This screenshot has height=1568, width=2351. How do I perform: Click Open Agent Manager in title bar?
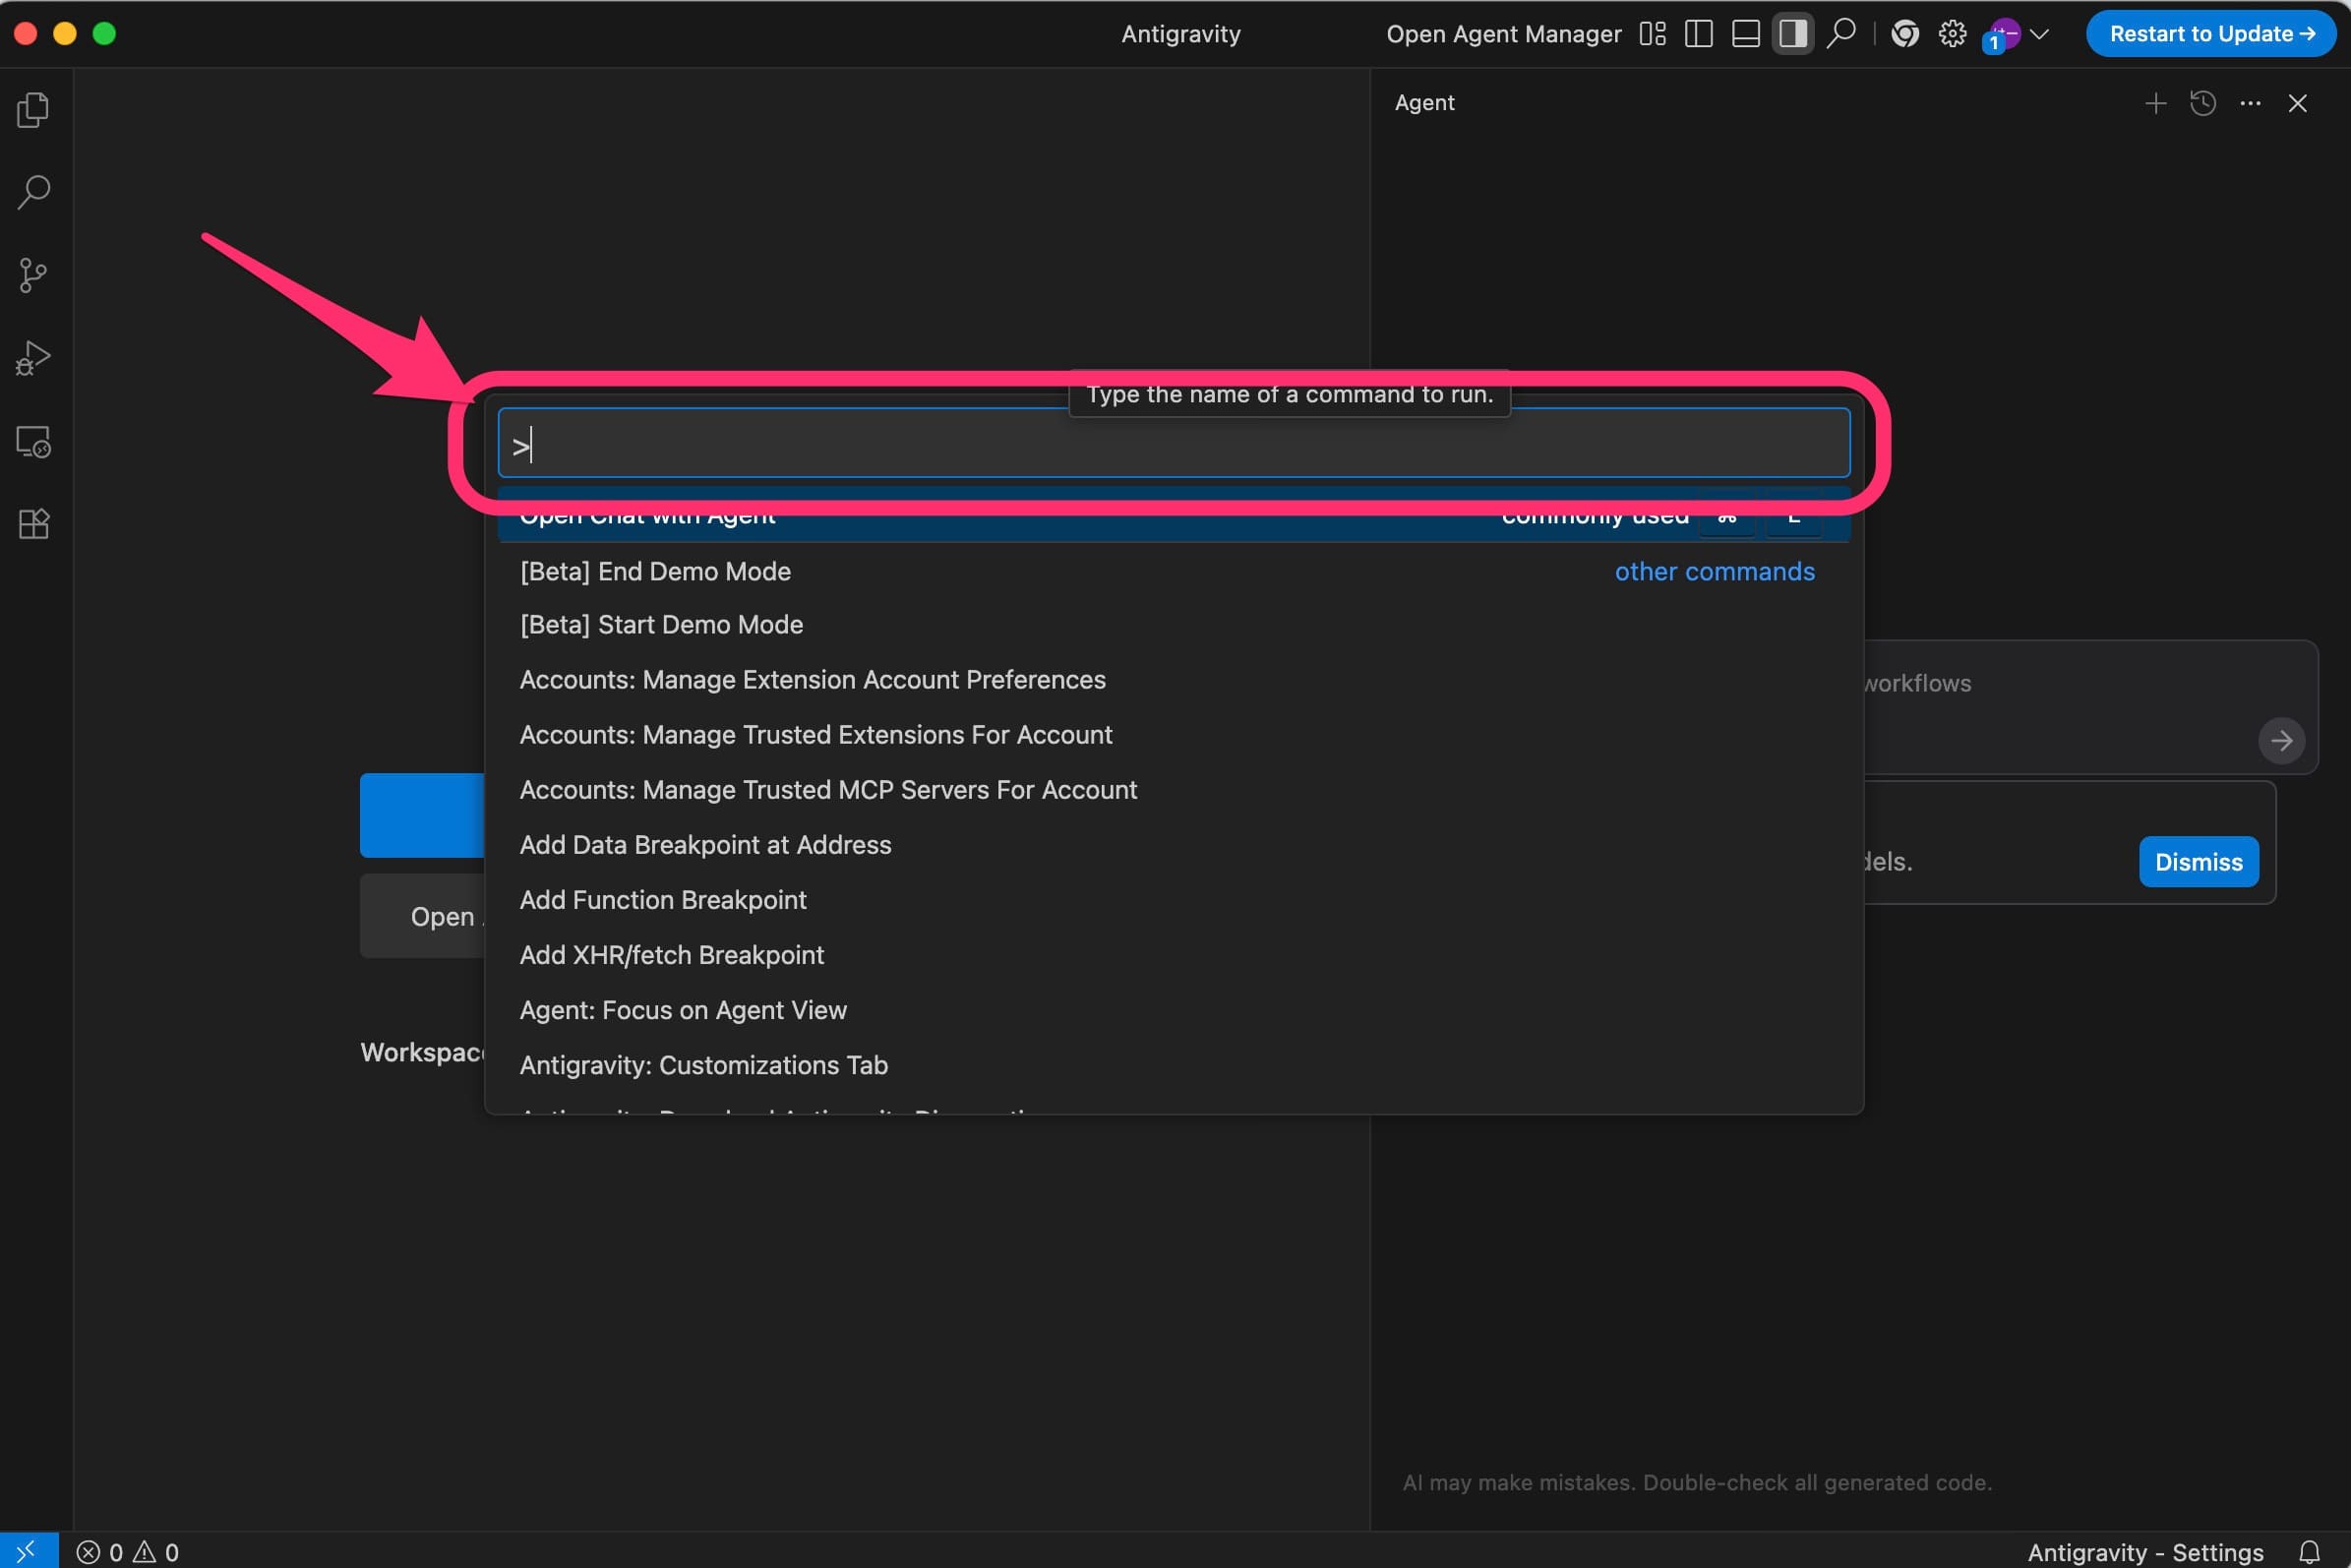point(1503,34)
